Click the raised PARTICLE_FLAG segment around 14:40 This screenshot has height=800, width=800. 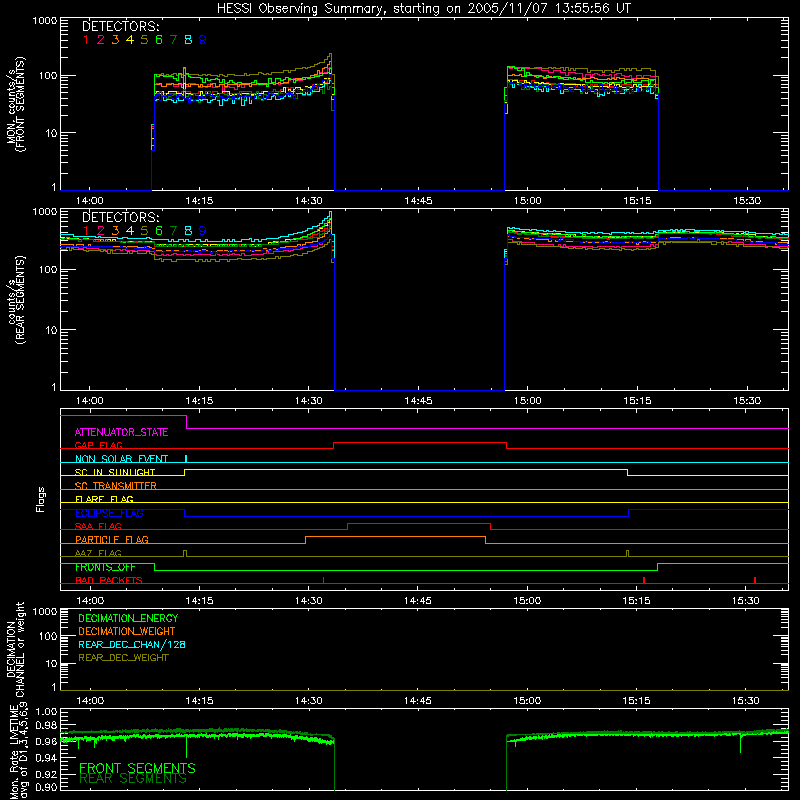pyautogui.click(x=395, y=537)
